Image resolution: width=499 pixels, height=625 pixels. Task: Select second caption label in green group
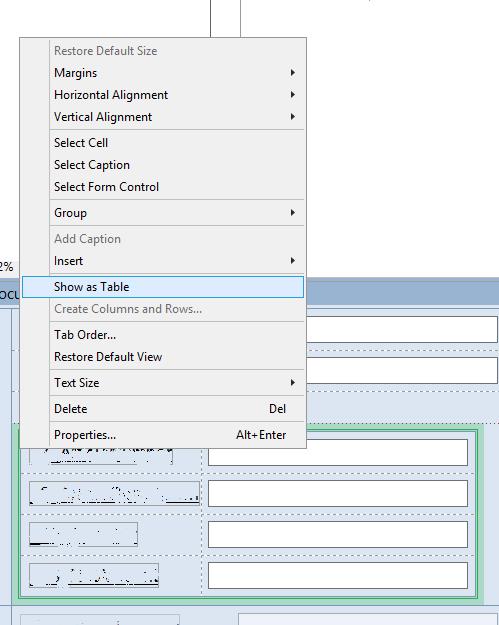114,493
